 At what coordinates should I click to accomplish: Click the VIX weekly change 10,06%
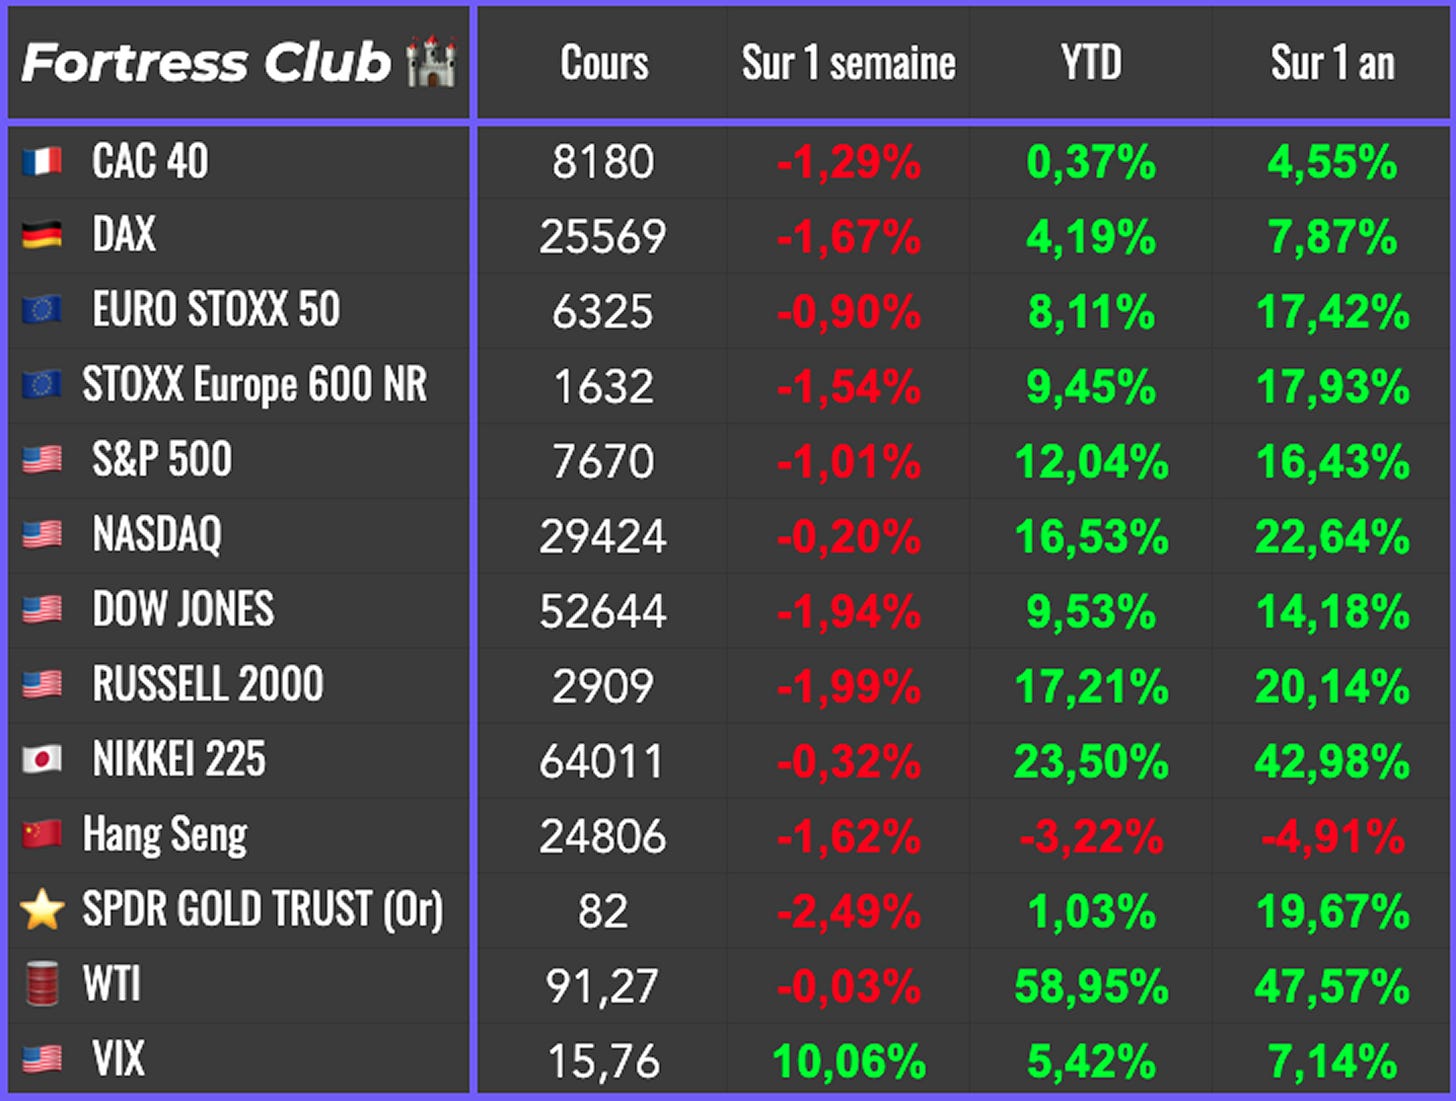[849, 1061]
